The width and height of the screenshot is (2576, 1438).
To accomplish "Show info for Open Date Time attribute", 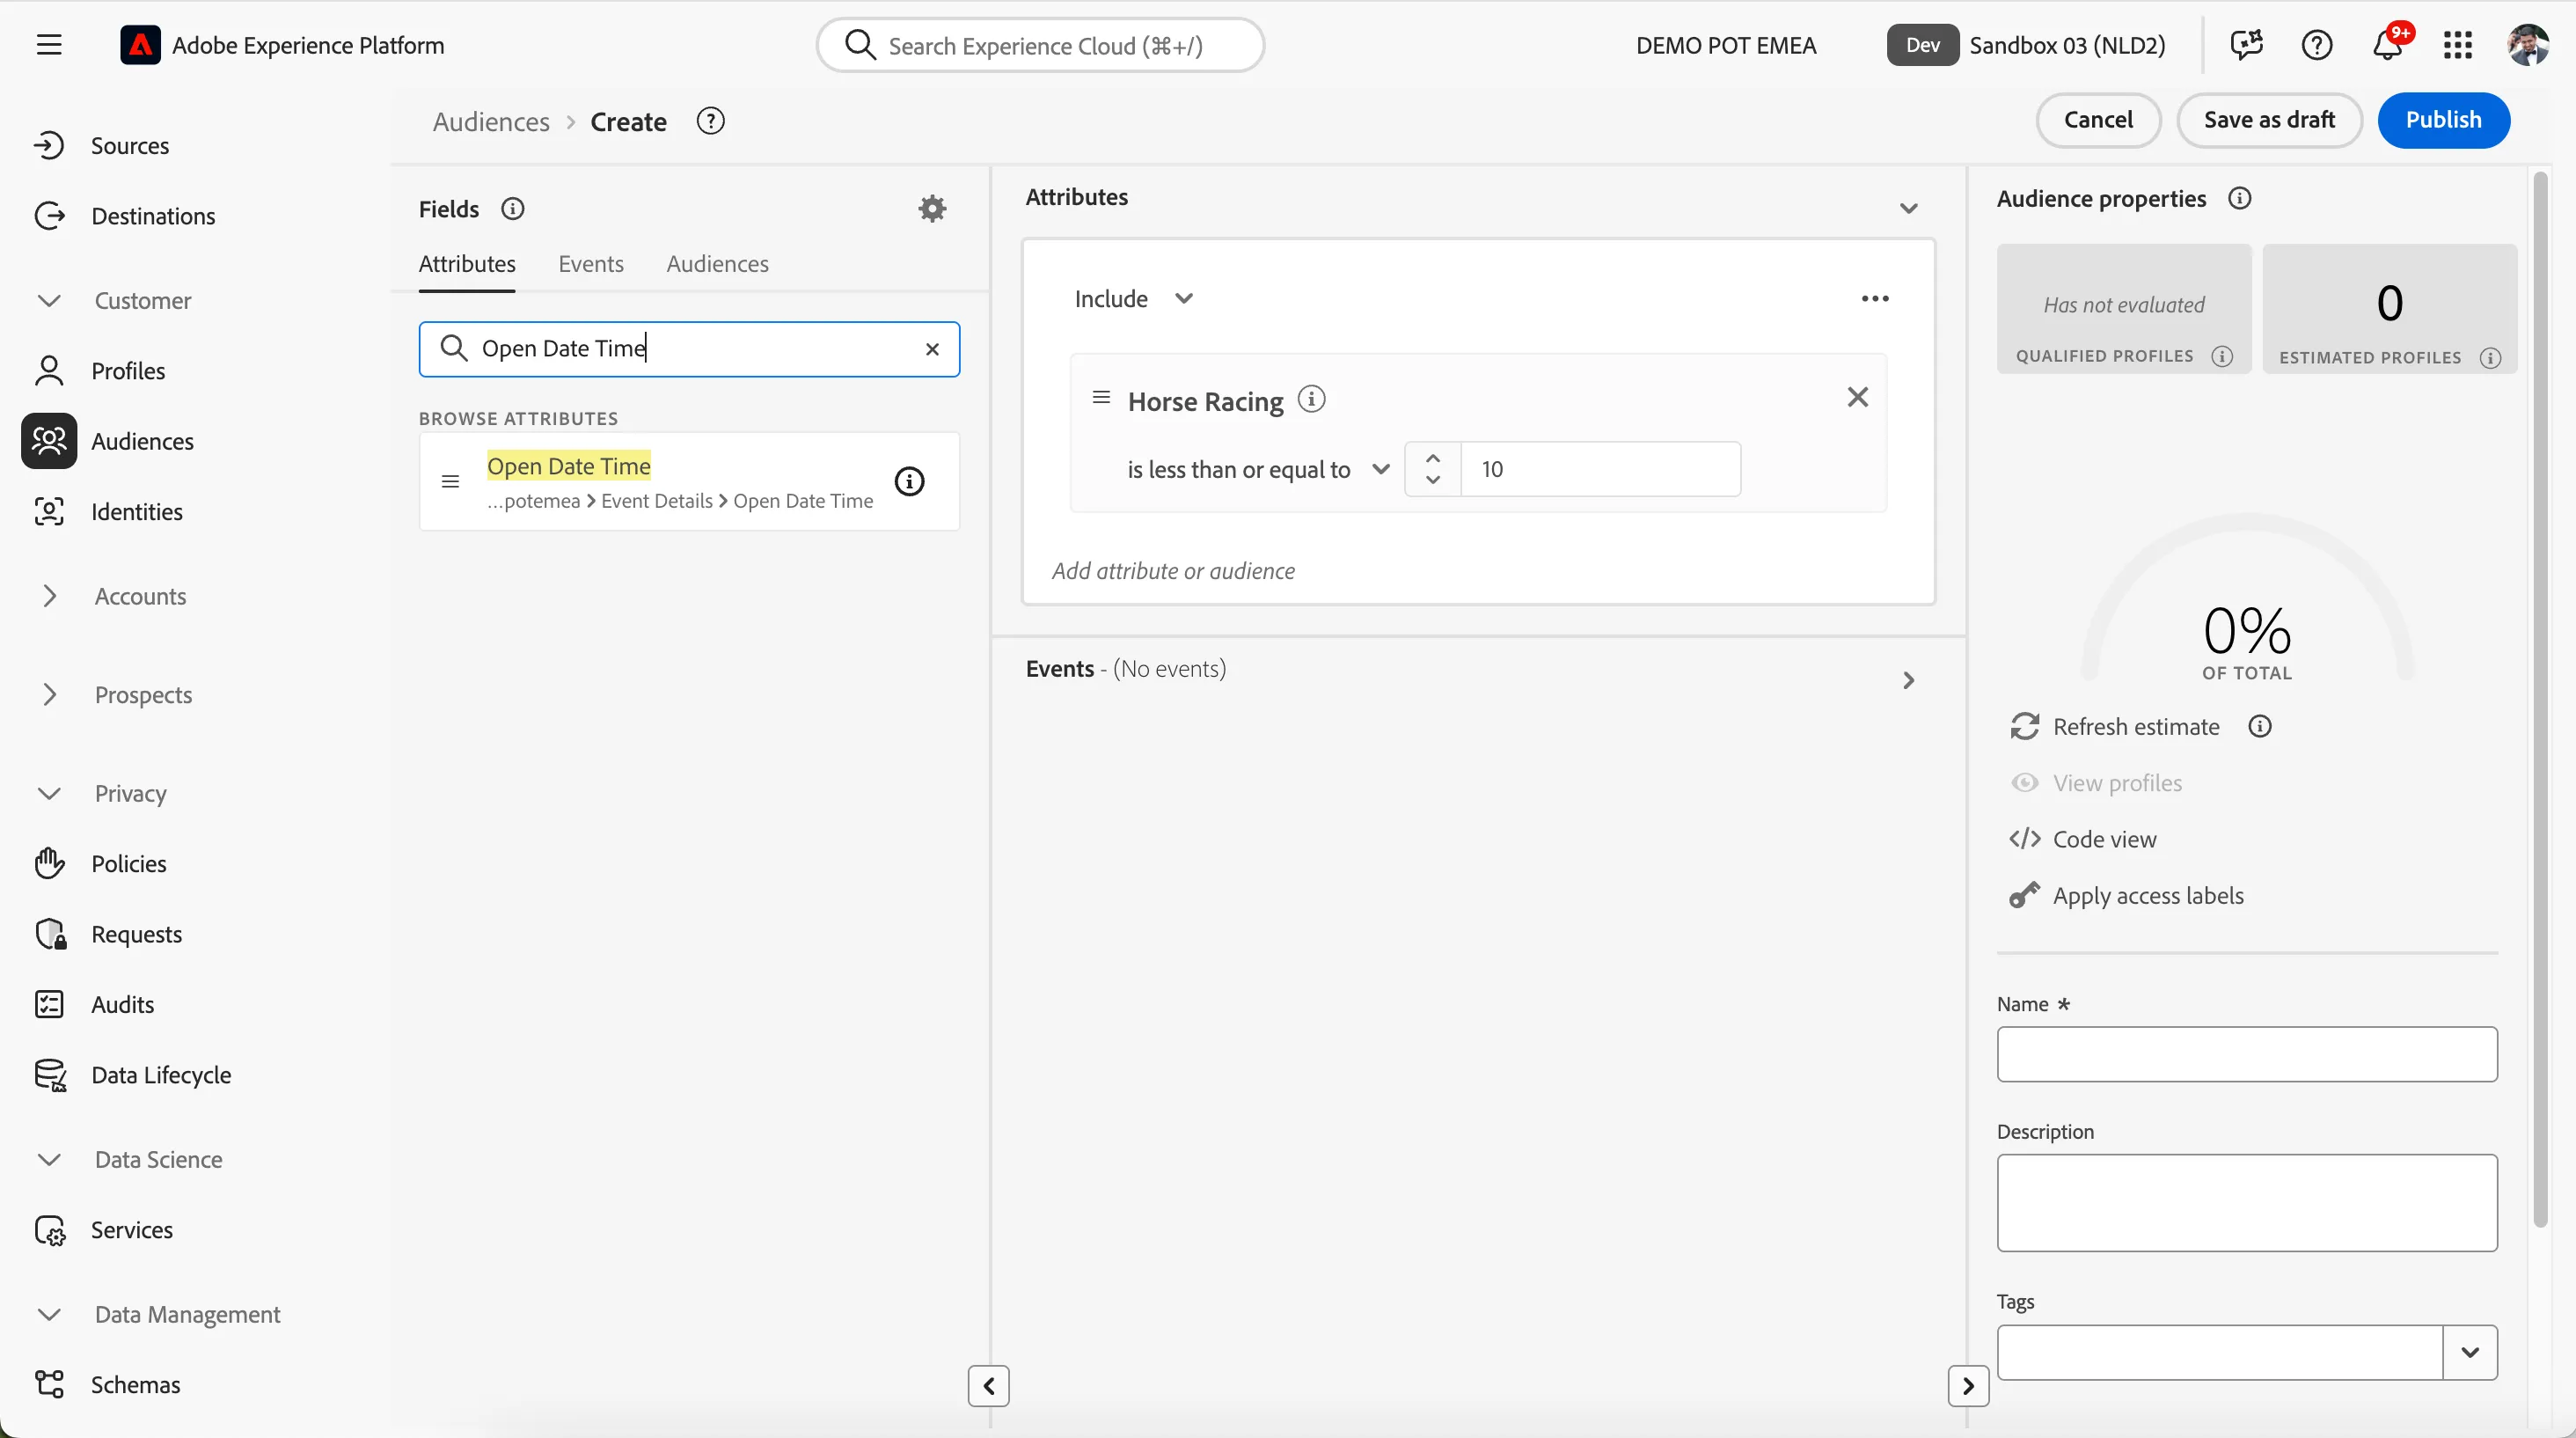I will tap(909, 481).
